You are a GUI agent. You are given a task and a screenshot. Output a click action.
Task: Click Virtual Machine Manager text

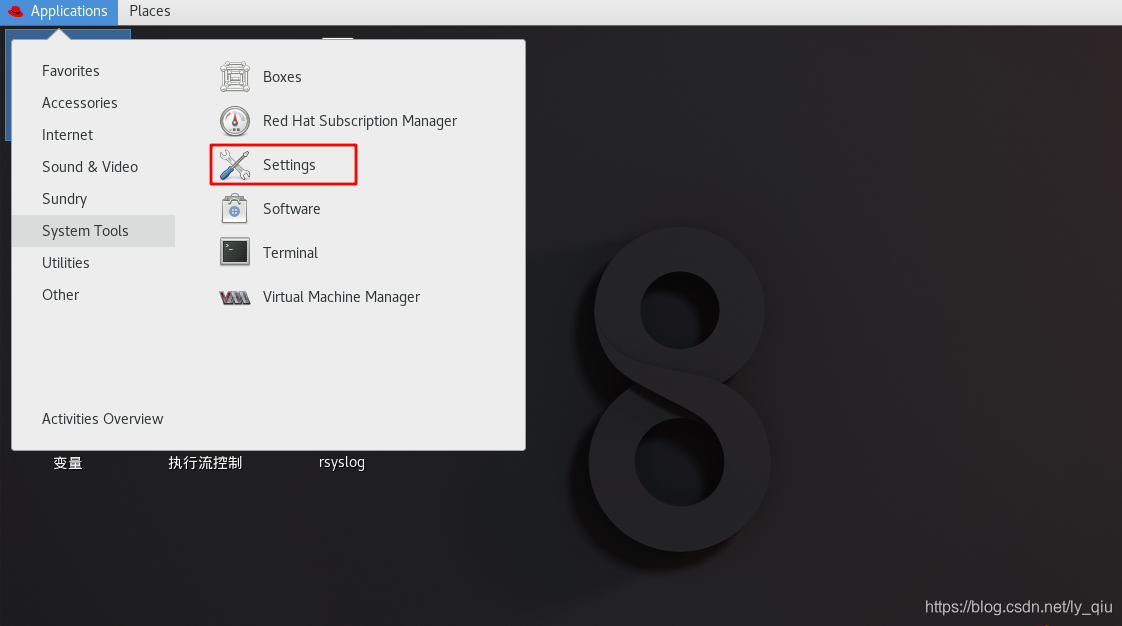coord(341,297)
